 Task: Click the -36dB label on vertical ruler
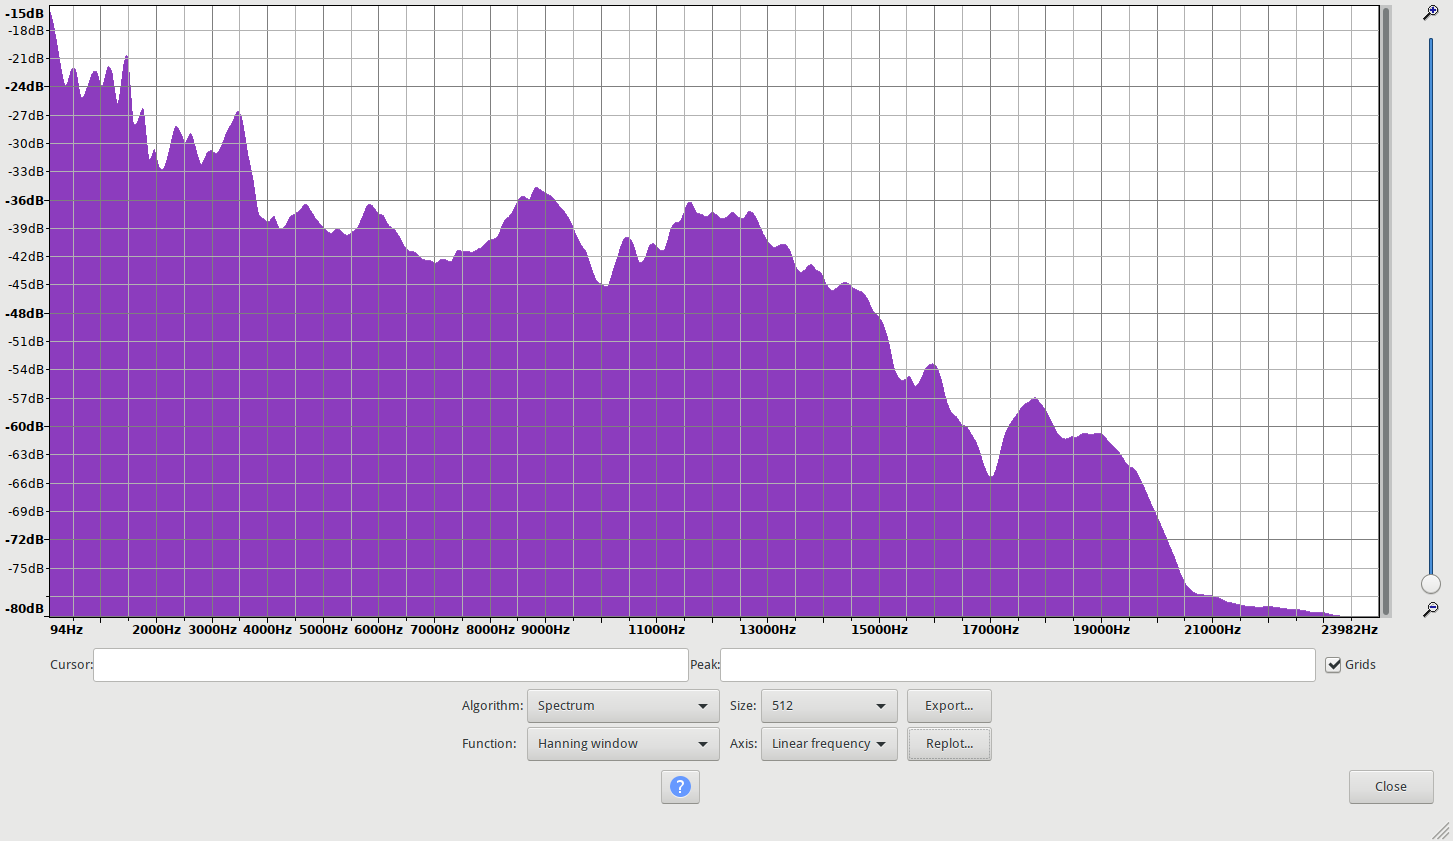coord(25,200)
